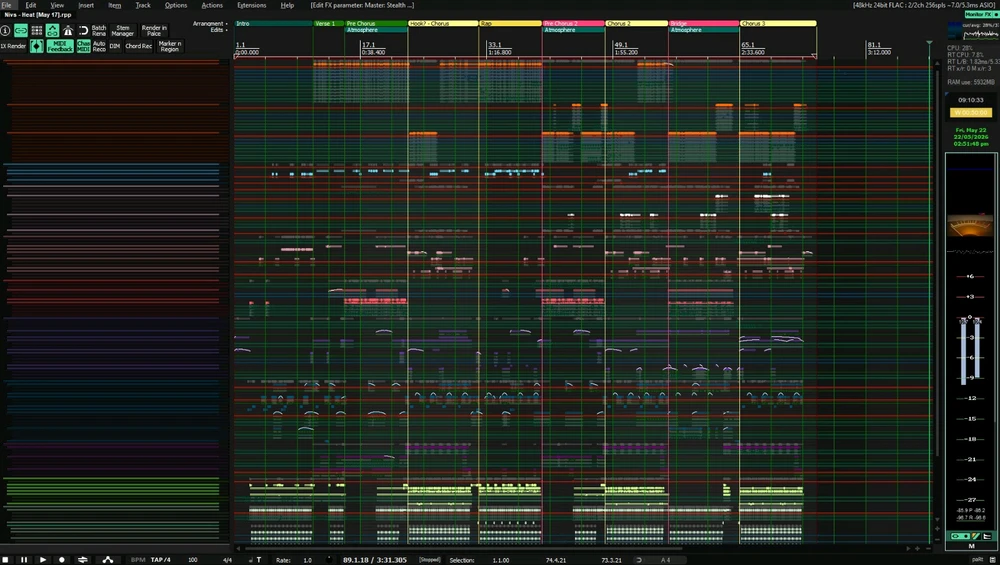Click Atmosphere region under Bridge
This screenshot has height=565, width=1000.
[703, 30]
